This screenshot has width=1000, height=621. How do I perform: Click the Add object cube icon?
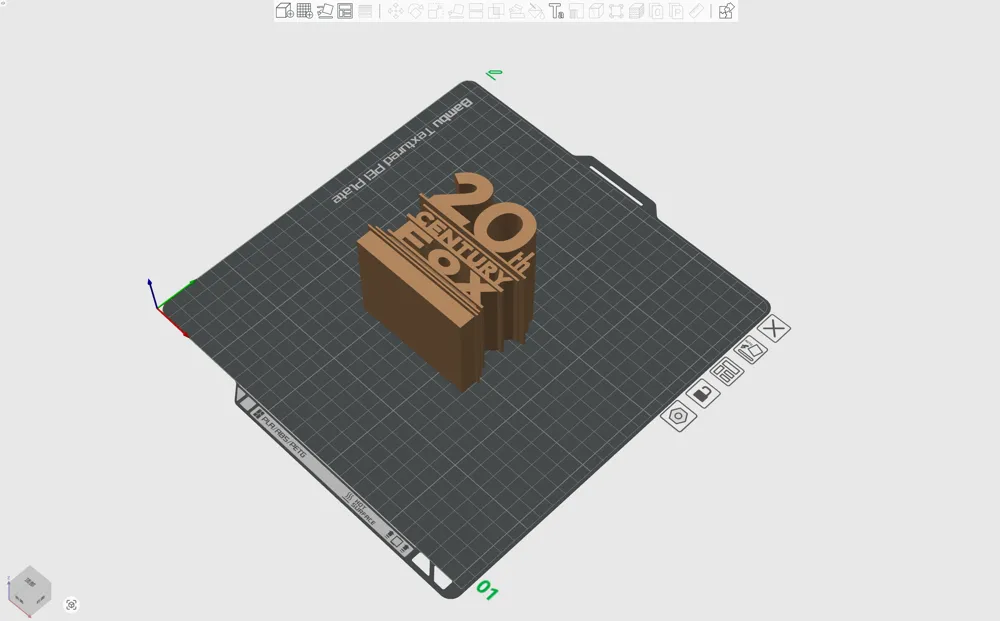[x=284, y=11]
